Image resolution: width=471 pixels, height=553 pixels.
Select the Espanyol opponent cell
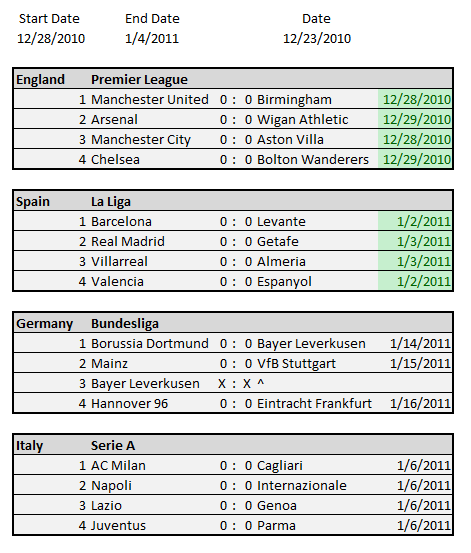284,281
